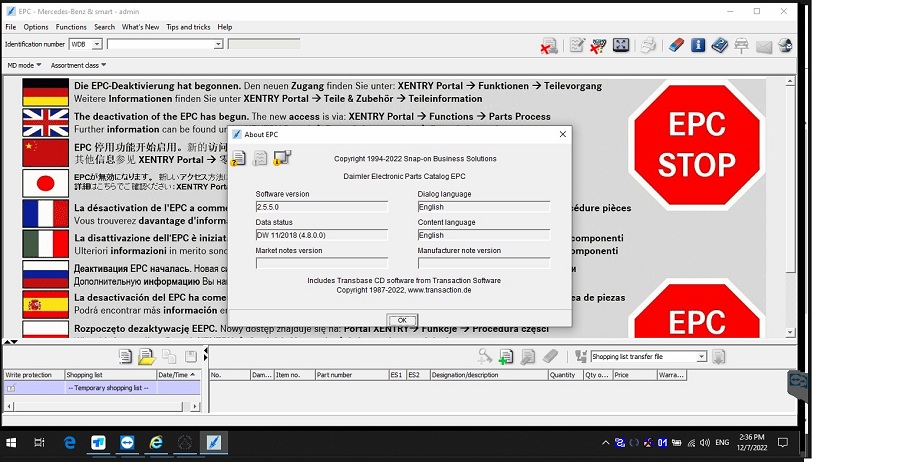
Task: Click the computer info icon in About EPC dialog
Action: click(282, 157)
